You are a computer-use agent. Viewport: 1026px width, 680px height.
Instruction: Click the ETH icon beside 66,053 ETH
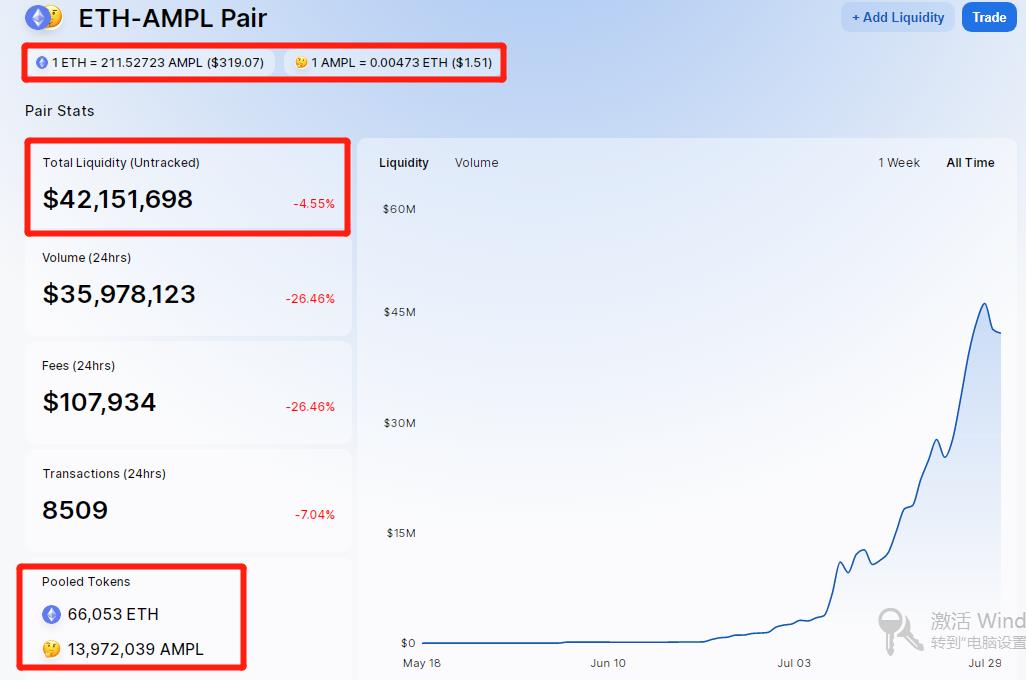coord(52,615)
